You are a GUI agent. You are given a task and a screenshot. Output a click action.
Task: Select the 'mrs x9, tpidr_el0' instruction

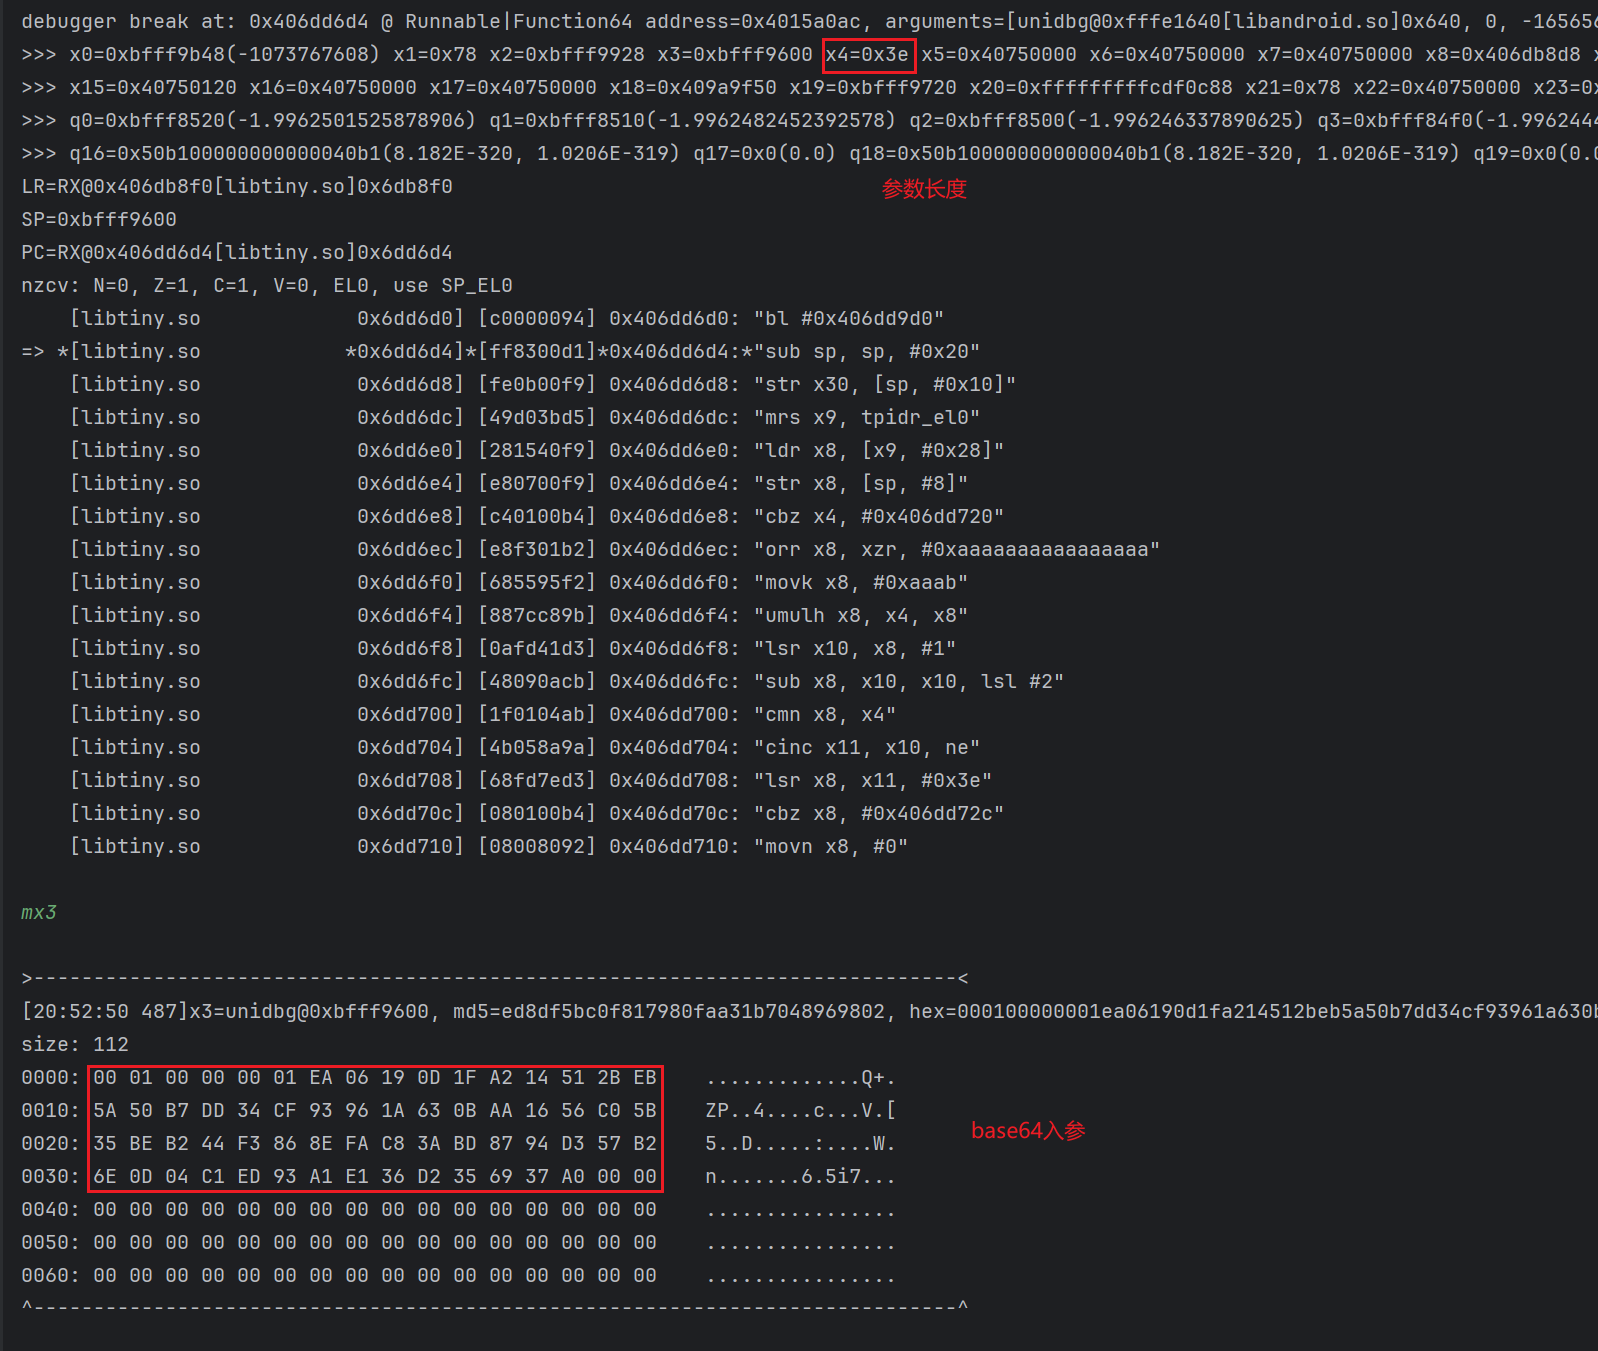(x=867, y=417)
